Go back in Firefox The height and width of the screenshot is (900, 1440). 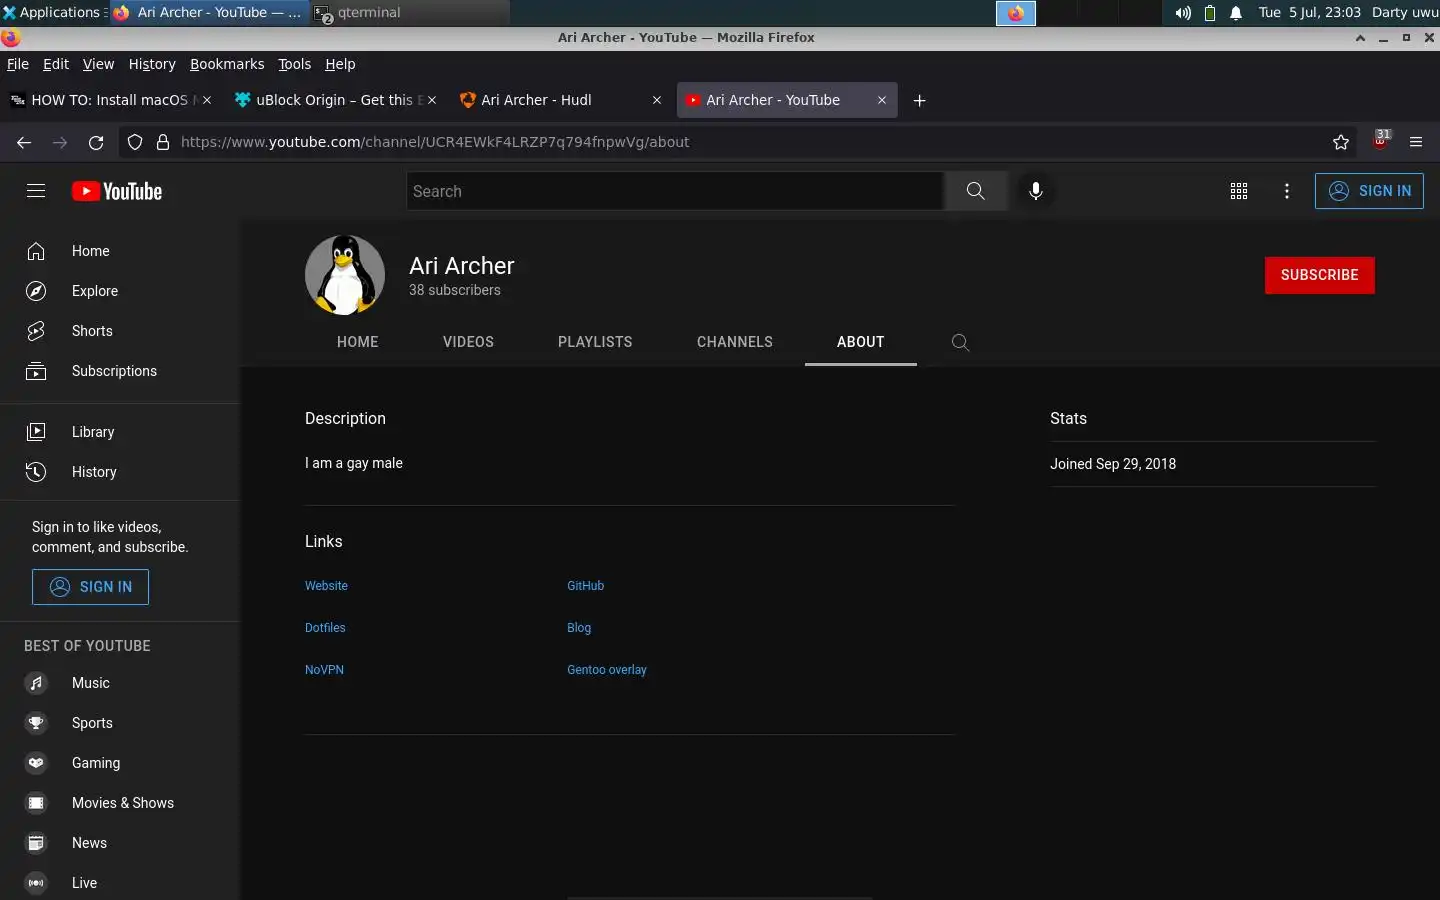click(24, 142)
